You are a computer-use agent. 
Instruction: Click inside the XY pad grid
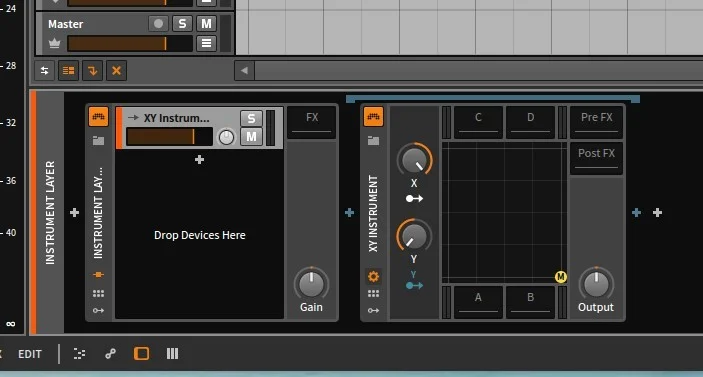pos(504,212)
